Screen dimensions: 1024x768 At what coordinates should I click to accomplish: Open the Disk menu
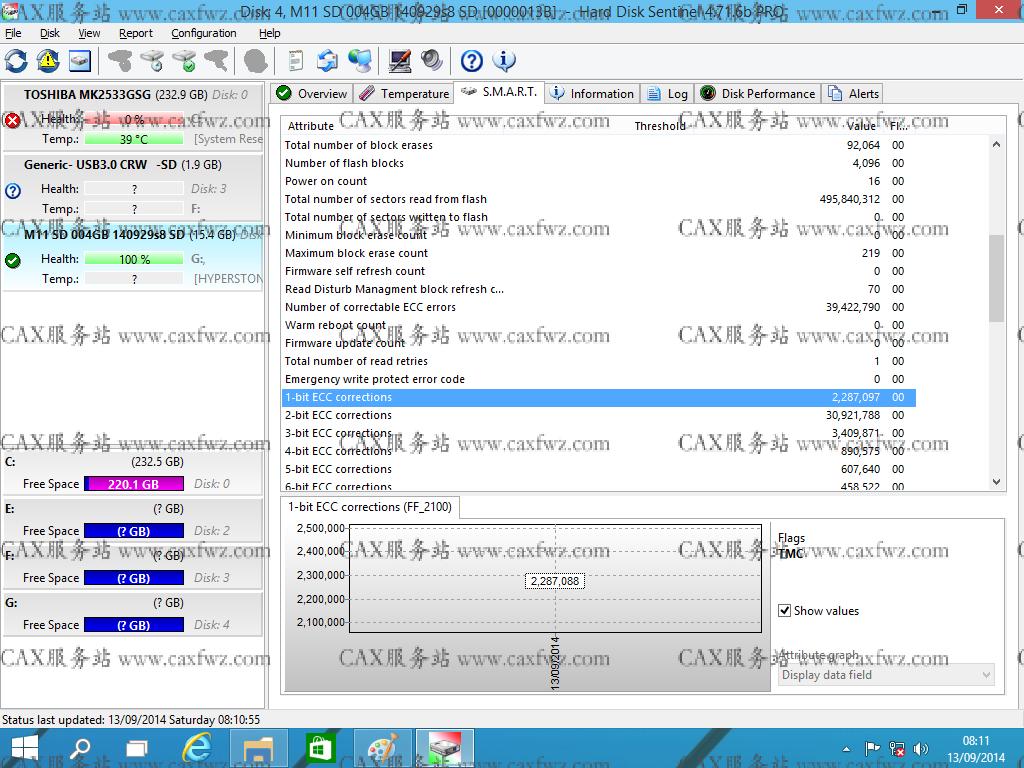point(50,33)
